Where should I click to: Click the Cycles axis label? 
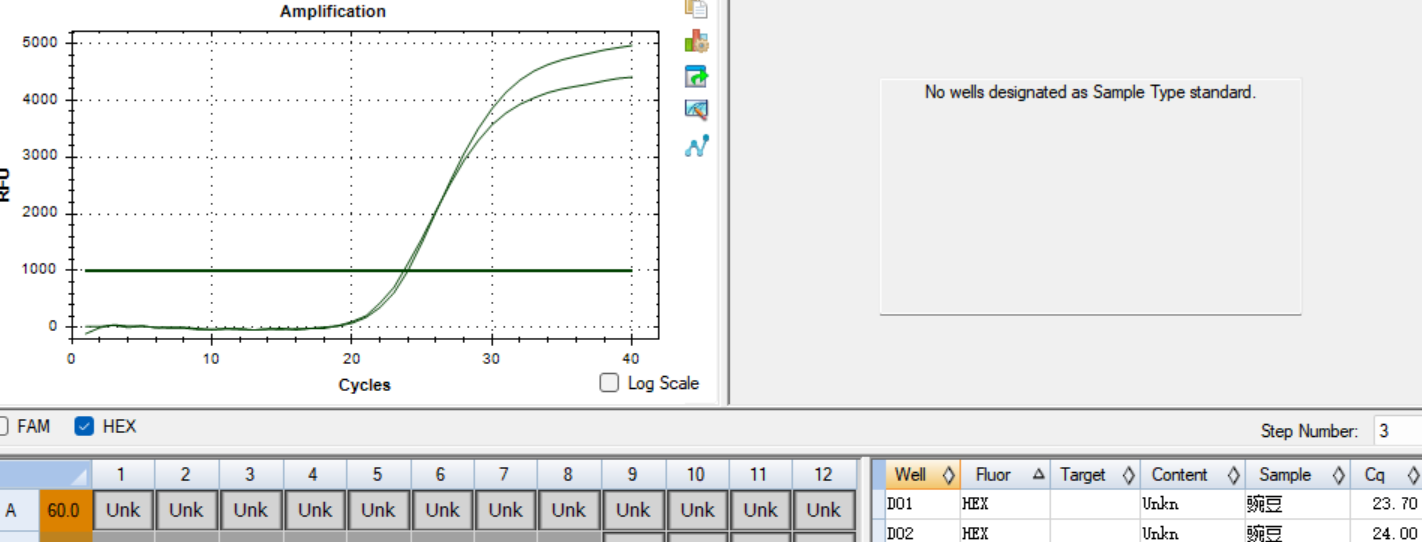point(365,385)
